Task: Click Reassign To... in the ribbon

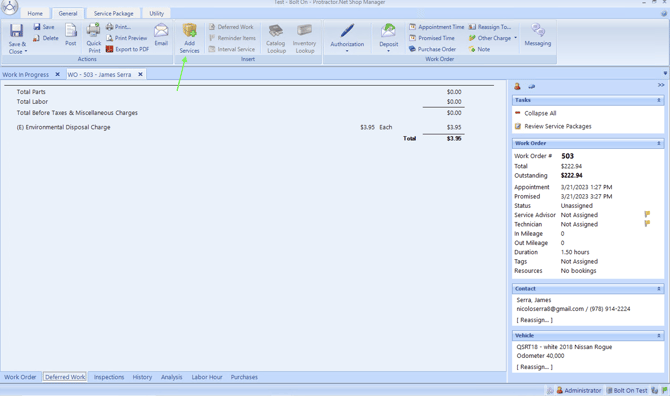Action: 490,27
